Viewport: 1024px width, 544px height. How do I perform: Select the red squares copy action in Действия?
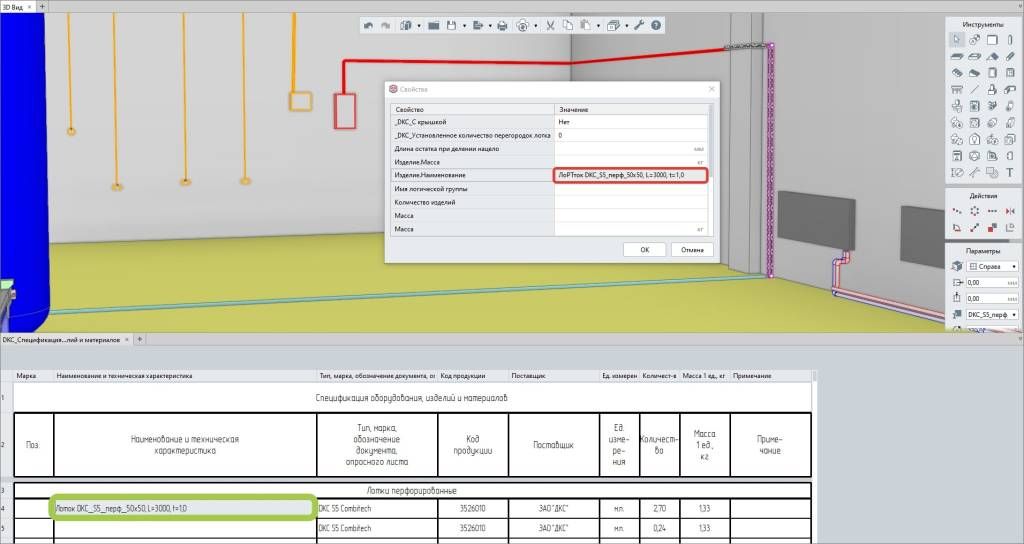coord(993,227)
